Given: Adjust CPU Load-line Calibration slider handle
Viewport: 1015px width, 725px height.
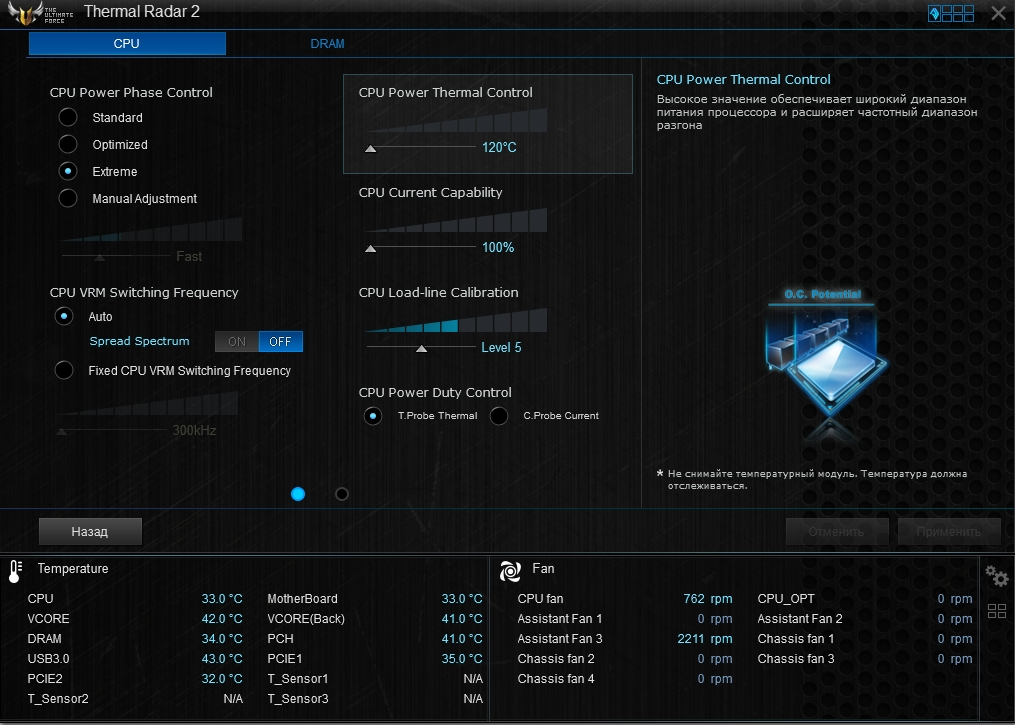Looking at the screenshot, I should coord(421,349).
